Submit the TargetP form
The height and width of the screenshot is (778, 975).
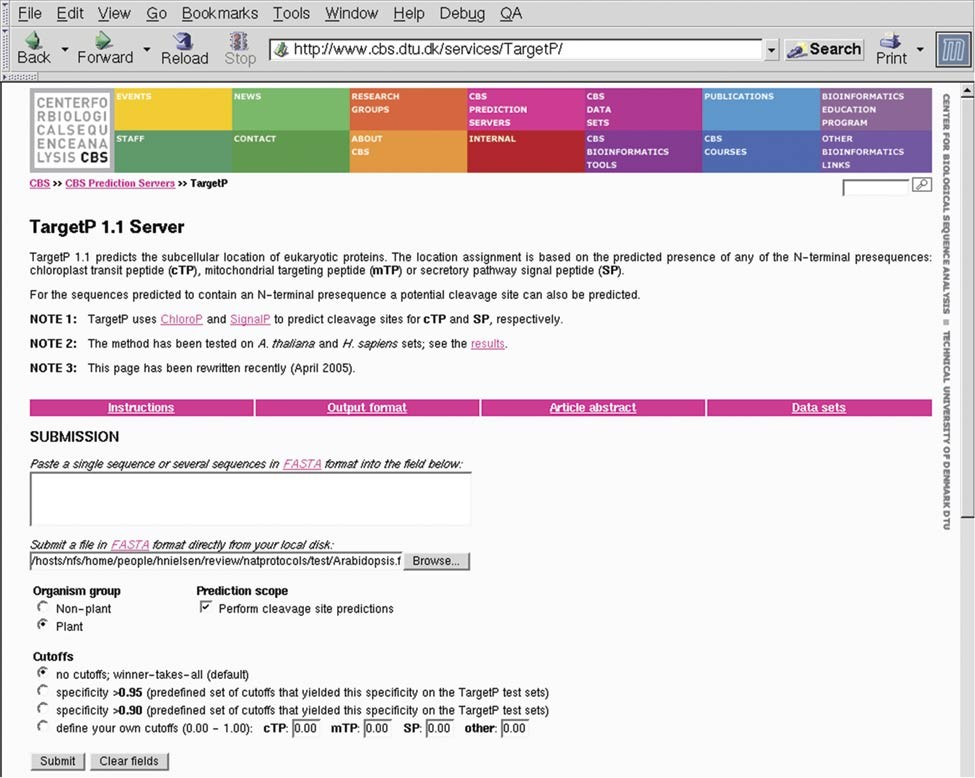pos(58,761)
